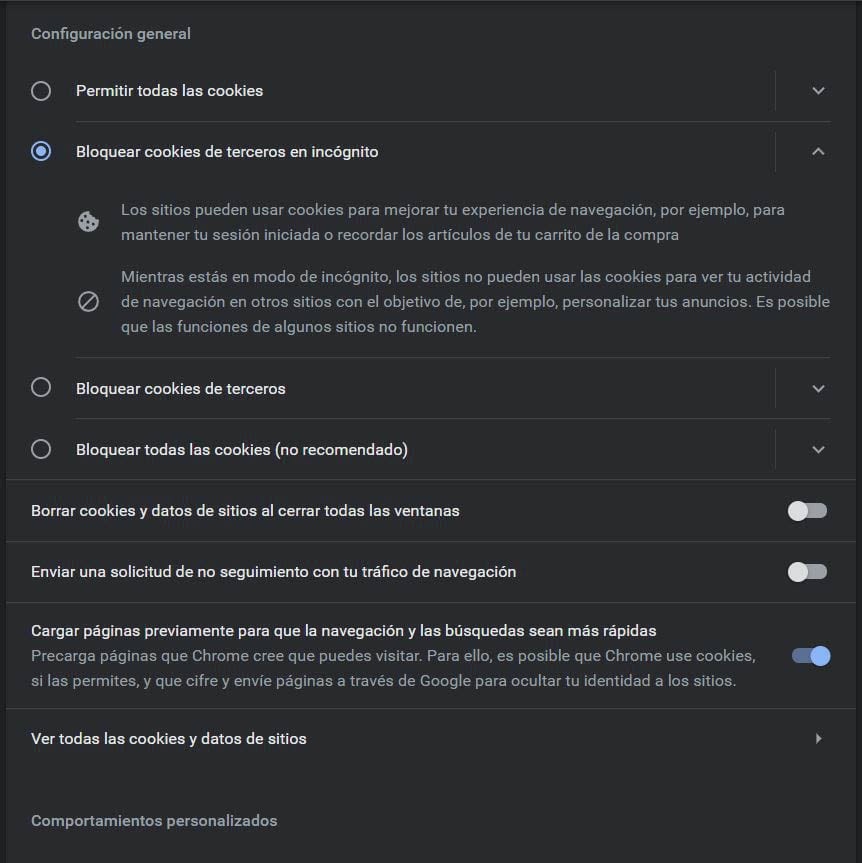Click the blocked circle icon

click(88, 301)
